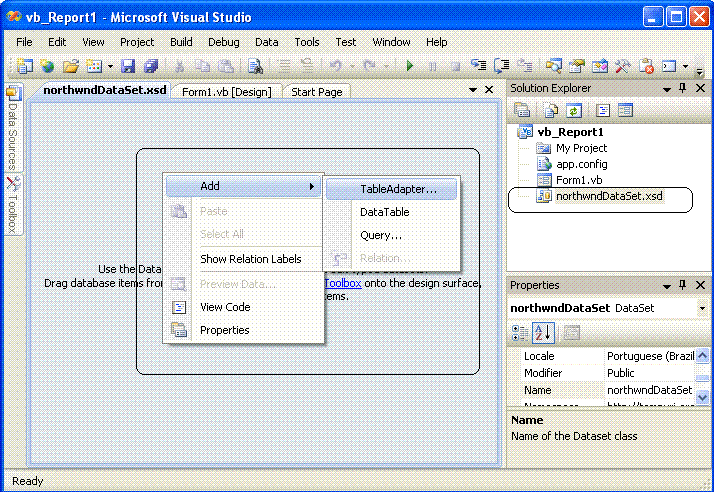Open the active documents list dropdown arrow
714x492 pixels.
coord(473,90)
